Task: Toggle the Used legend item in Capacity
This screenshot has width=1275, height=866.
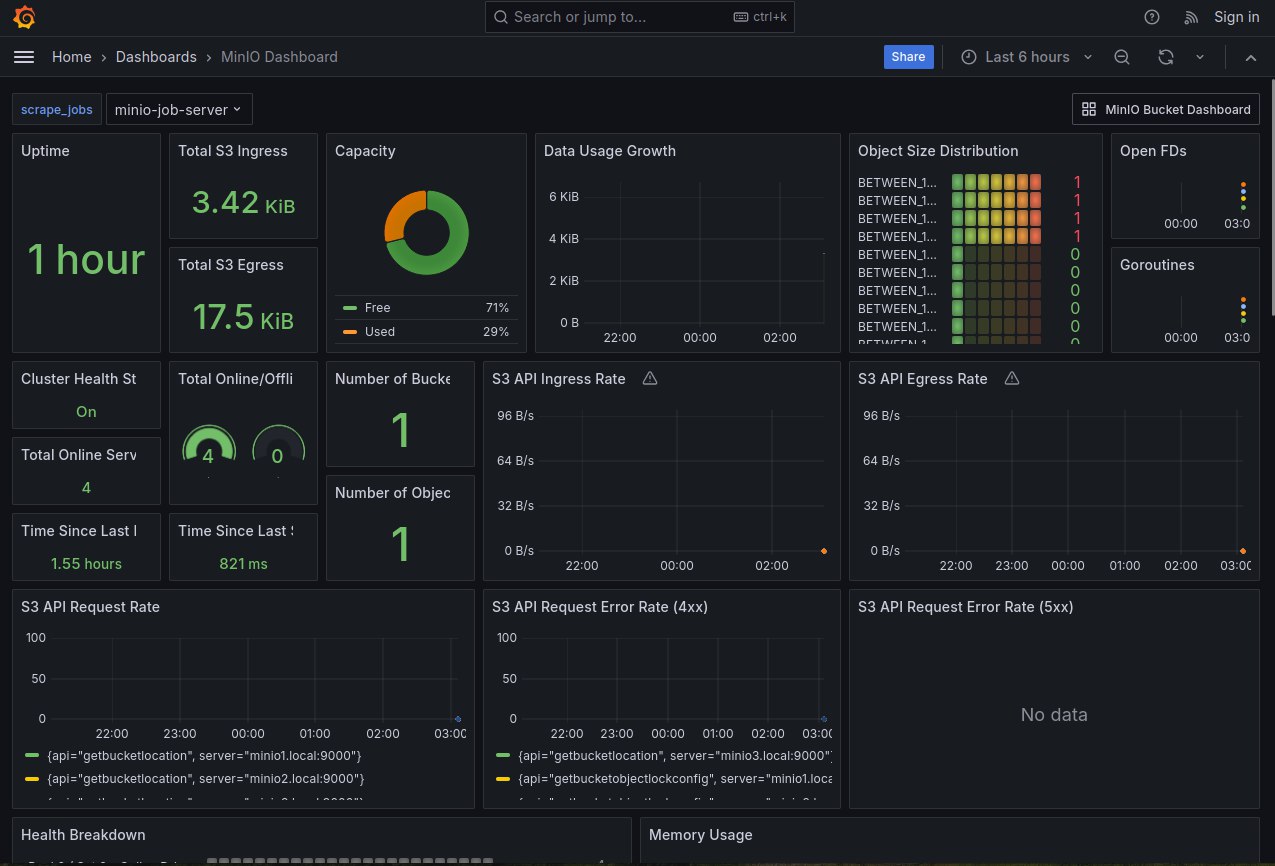Action: click(380, 331)
